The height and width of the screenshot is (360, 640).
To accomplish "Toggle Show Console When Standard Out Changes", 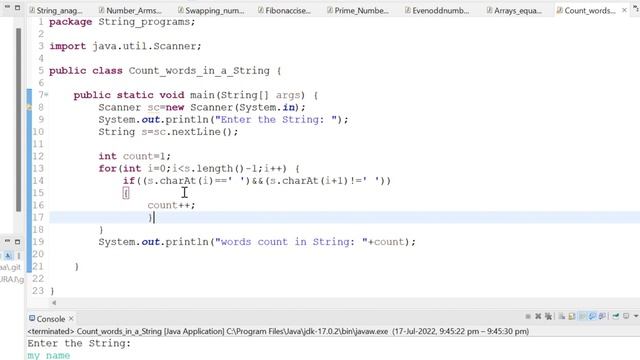I will click(592, 316).
